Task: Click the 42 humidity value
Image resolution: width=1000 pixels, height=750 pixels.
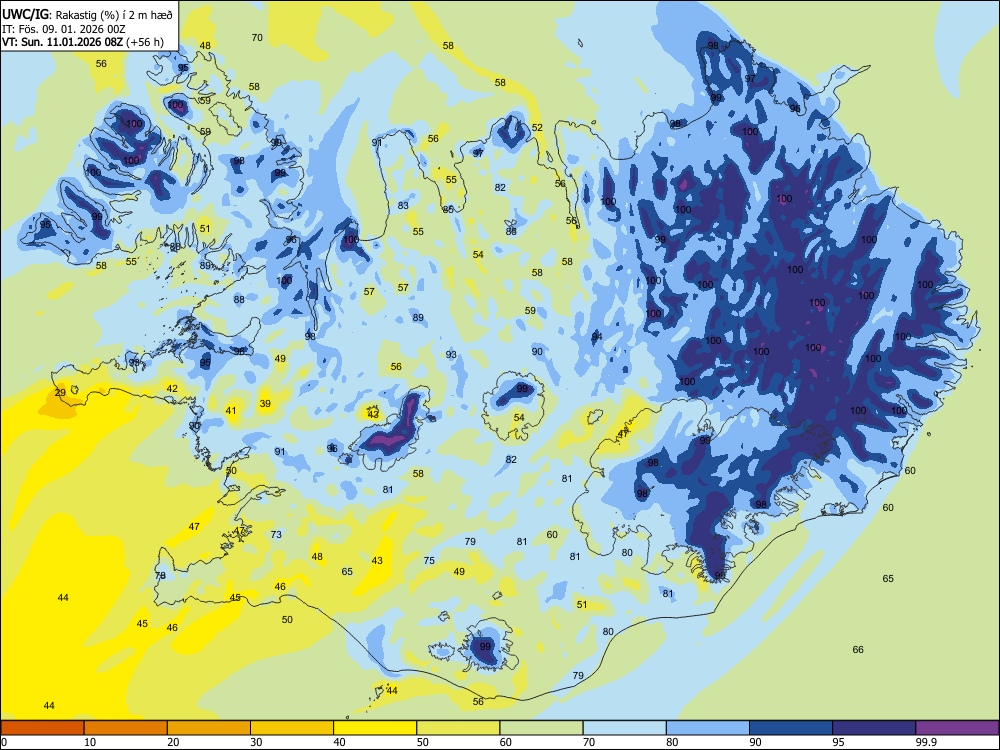Action: tap(172, 388)
